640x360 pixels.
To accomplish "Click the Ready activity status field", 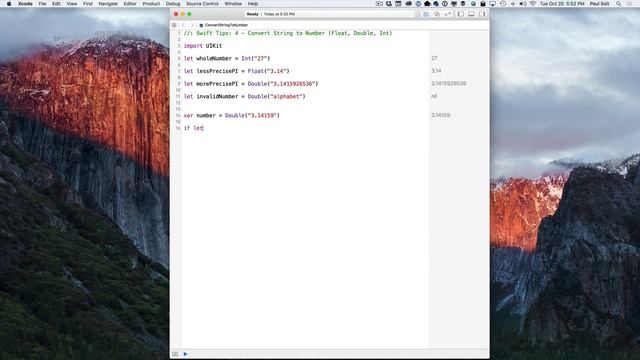I will [329, 14].
